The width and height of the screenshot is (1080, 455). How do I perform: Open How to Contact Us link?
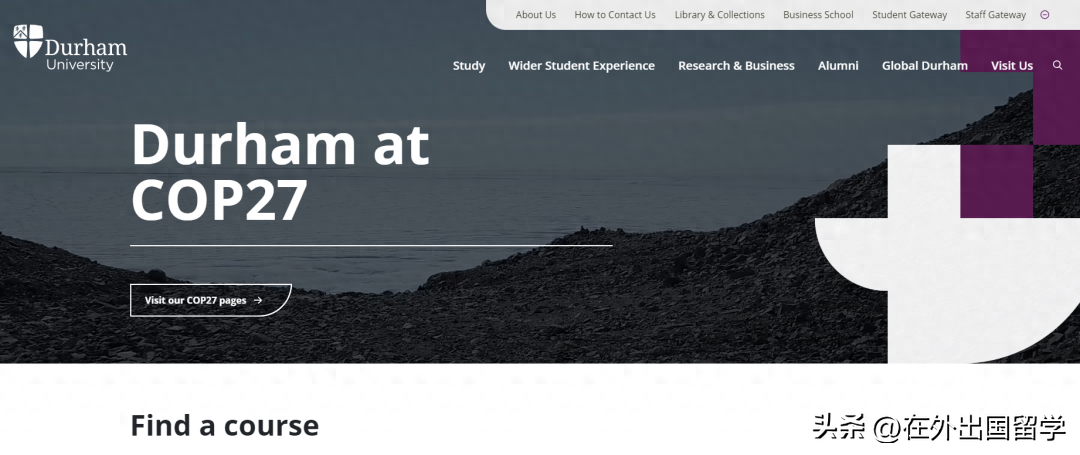(x=615, y=14)
